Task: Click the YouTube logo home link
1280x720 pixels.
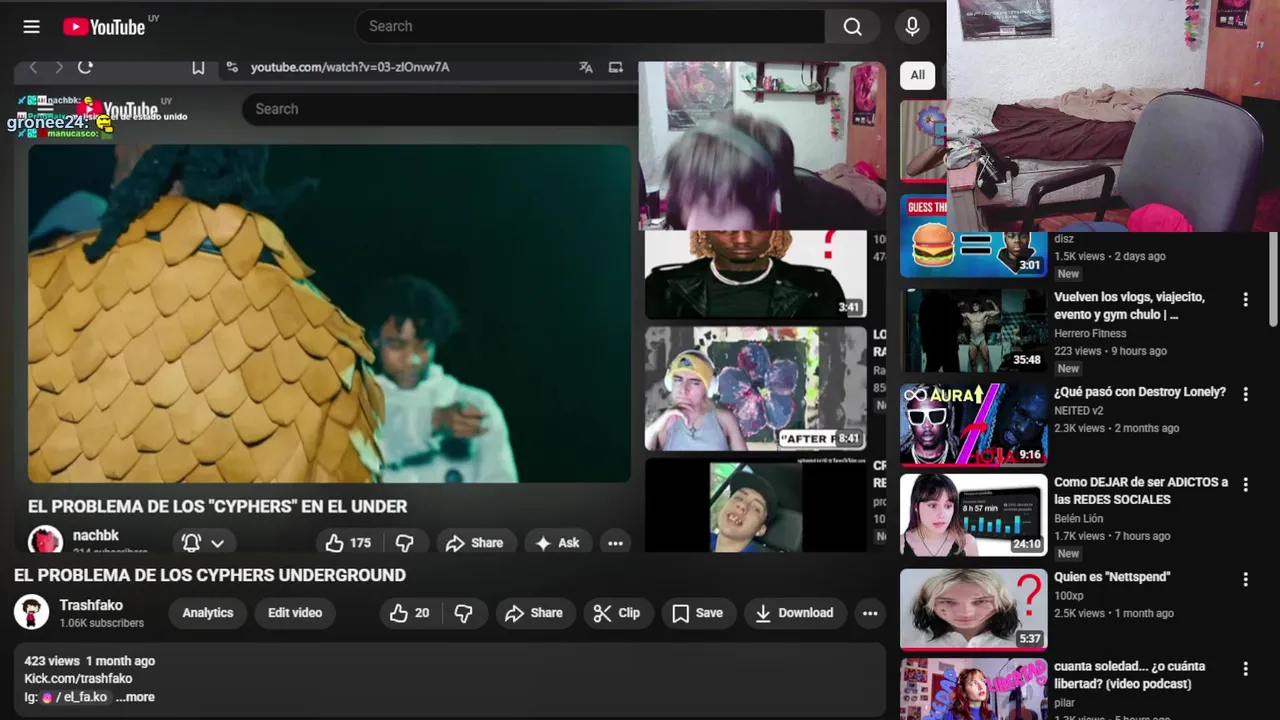Action: [104, 27]
